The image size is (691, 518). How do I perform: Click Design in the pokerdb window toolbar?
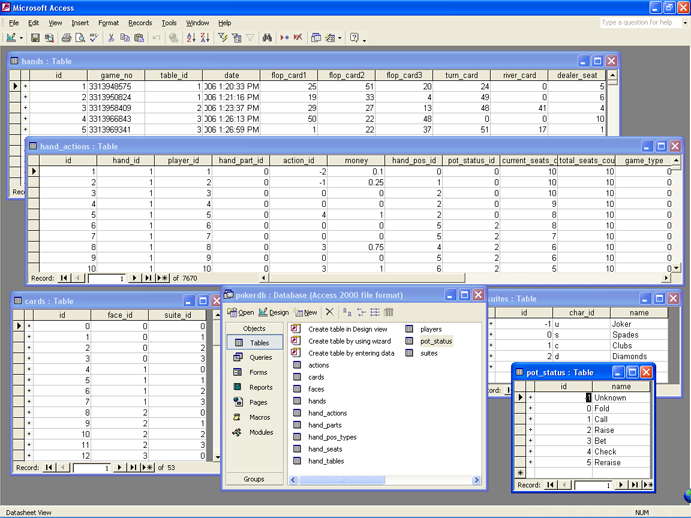274,312
